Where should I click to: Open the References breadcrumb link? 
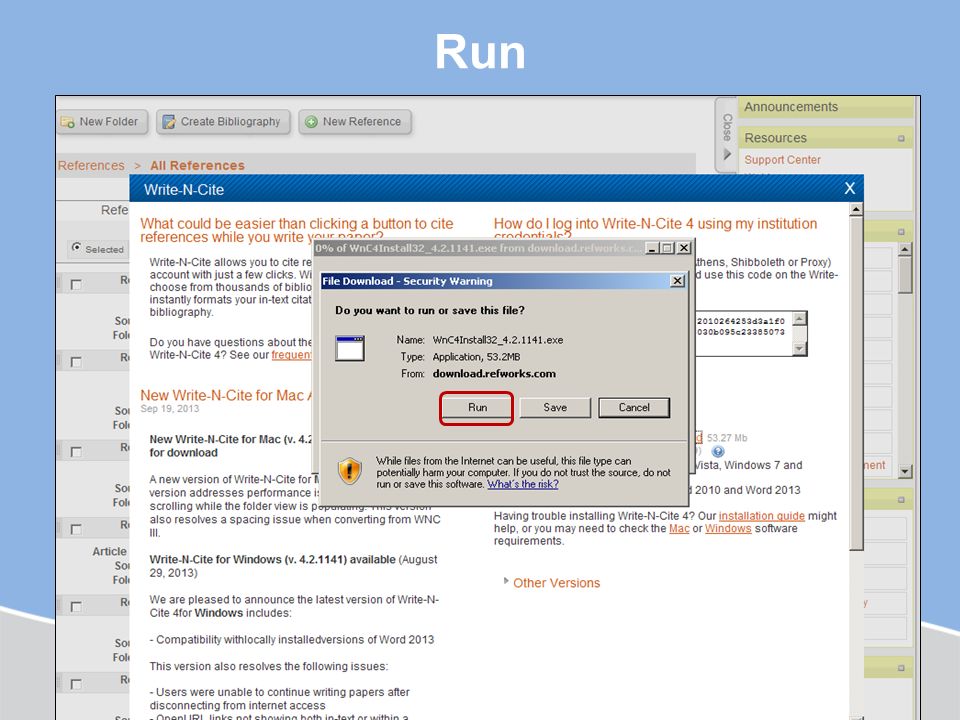tap(91, 165)
